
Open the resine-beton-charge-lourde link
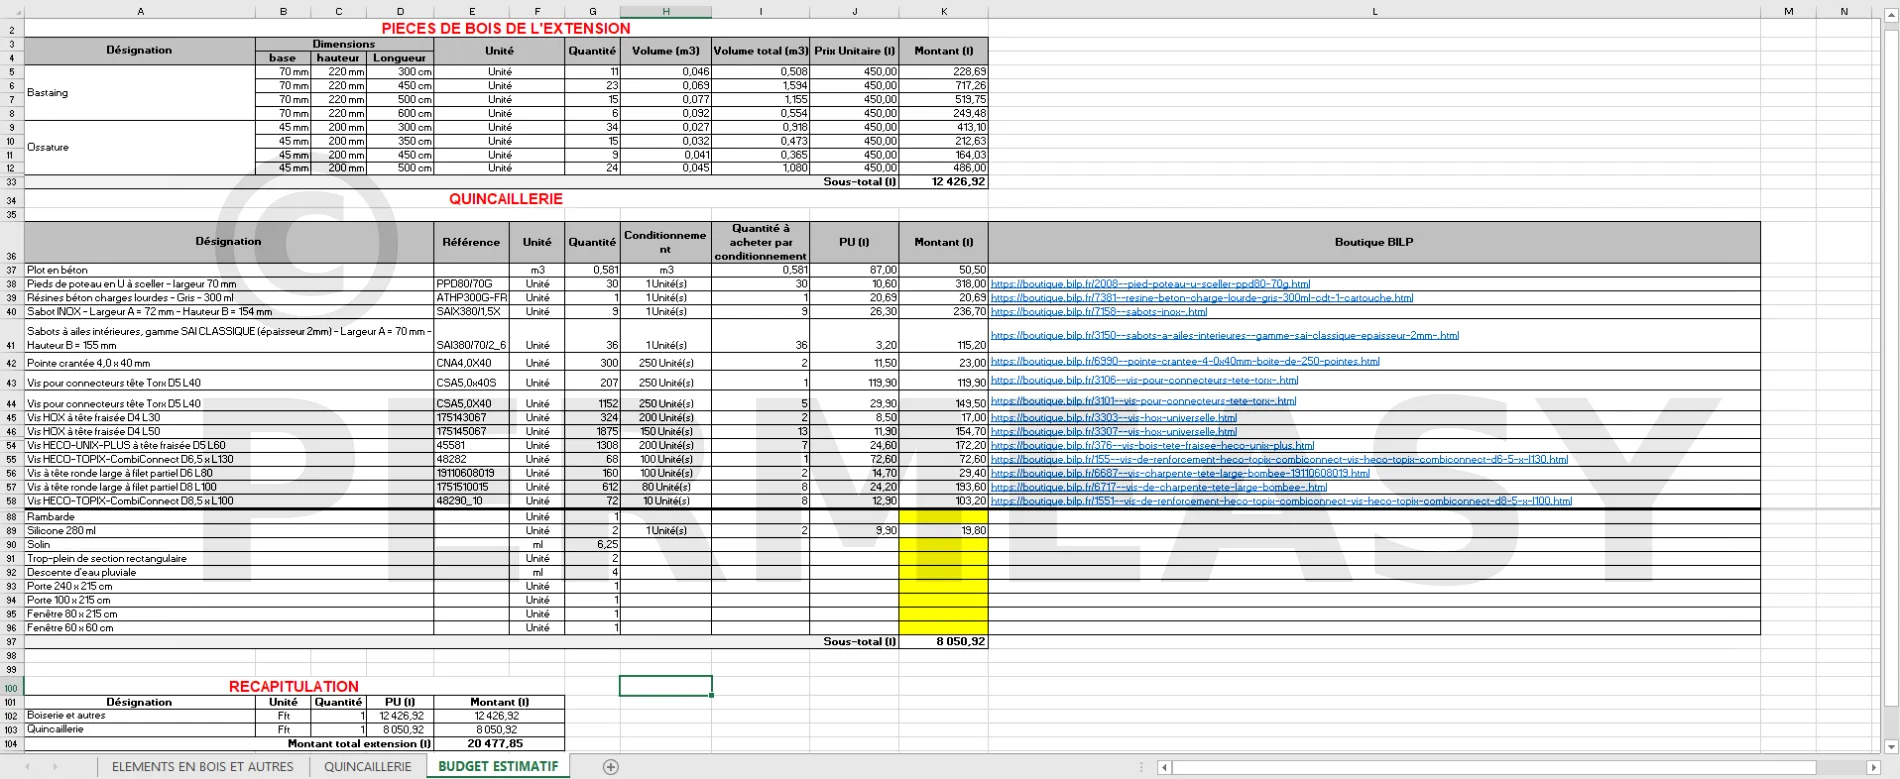(1201, 298)
